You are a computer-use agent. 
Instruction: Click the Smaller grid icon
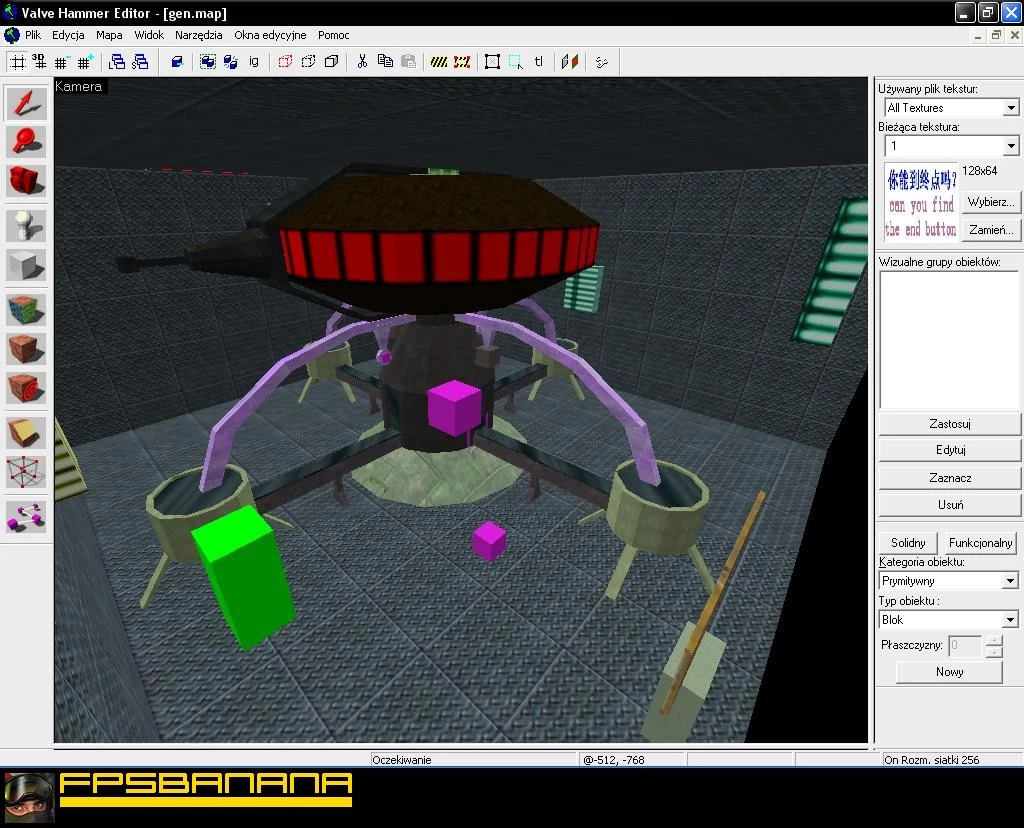(61, 62)
